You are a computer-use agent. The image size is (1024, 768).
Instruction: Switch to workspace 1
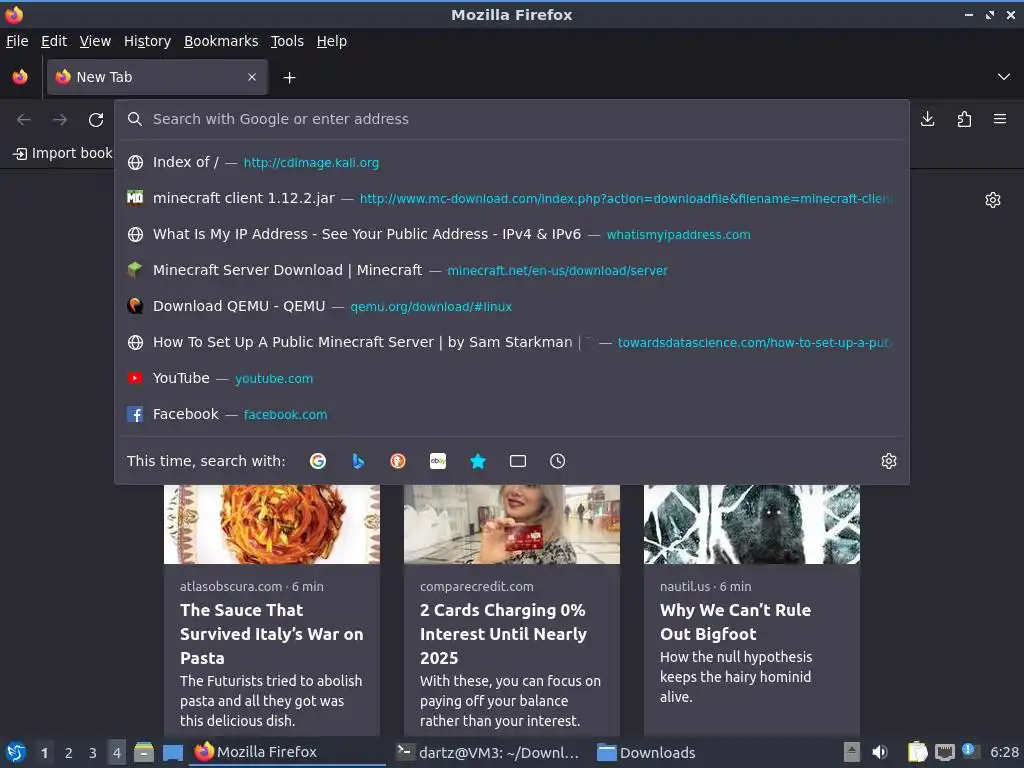point(44,753)
